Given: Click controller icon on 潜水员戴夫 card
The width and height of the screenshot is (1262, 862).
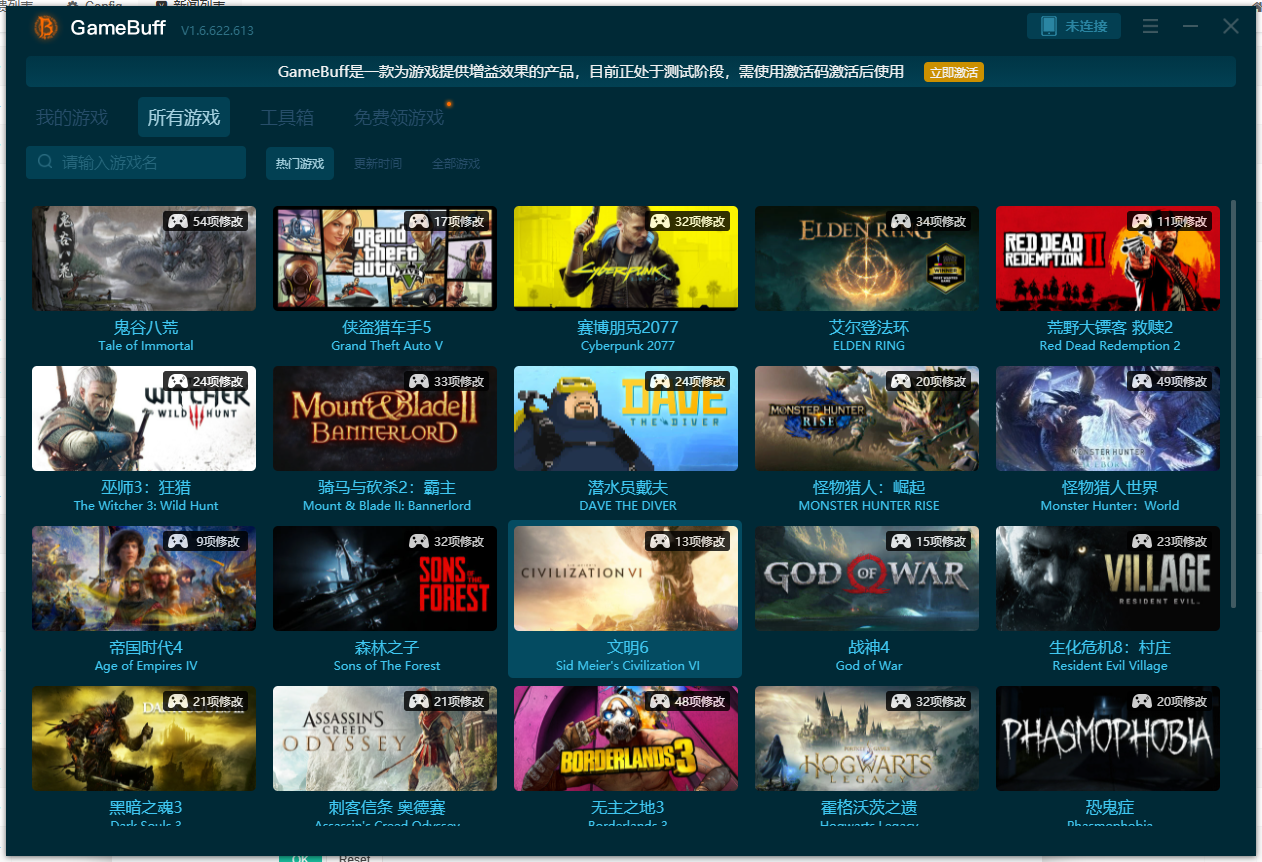Looking at the screenshot, I should tap(659, 381).
